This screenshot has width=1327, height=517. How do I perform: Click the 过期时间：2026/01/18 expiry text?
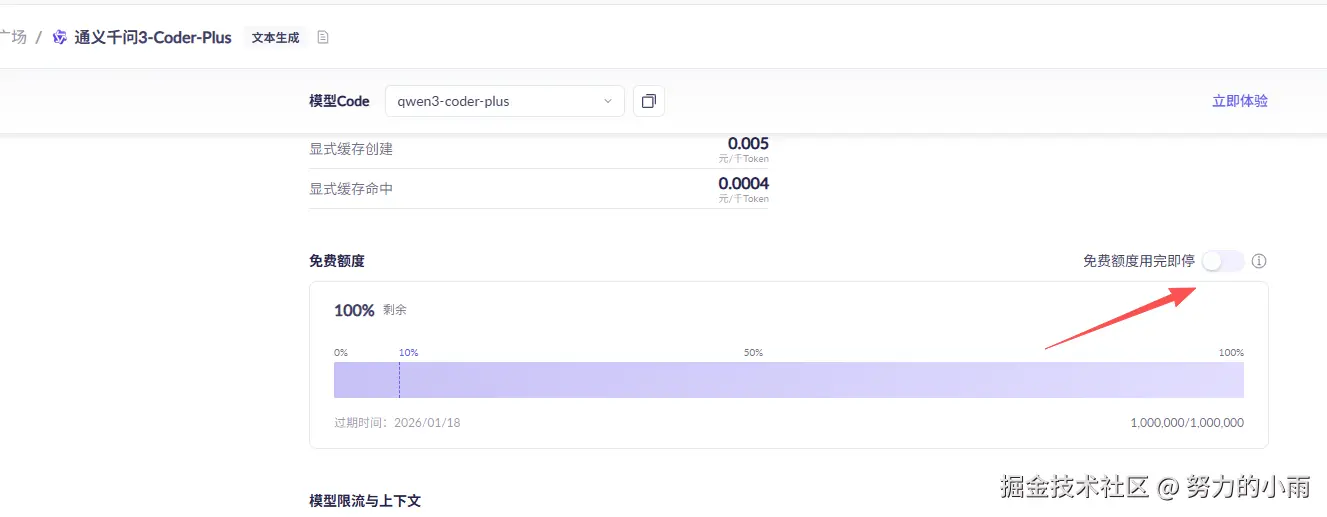(x=397, y=423)
